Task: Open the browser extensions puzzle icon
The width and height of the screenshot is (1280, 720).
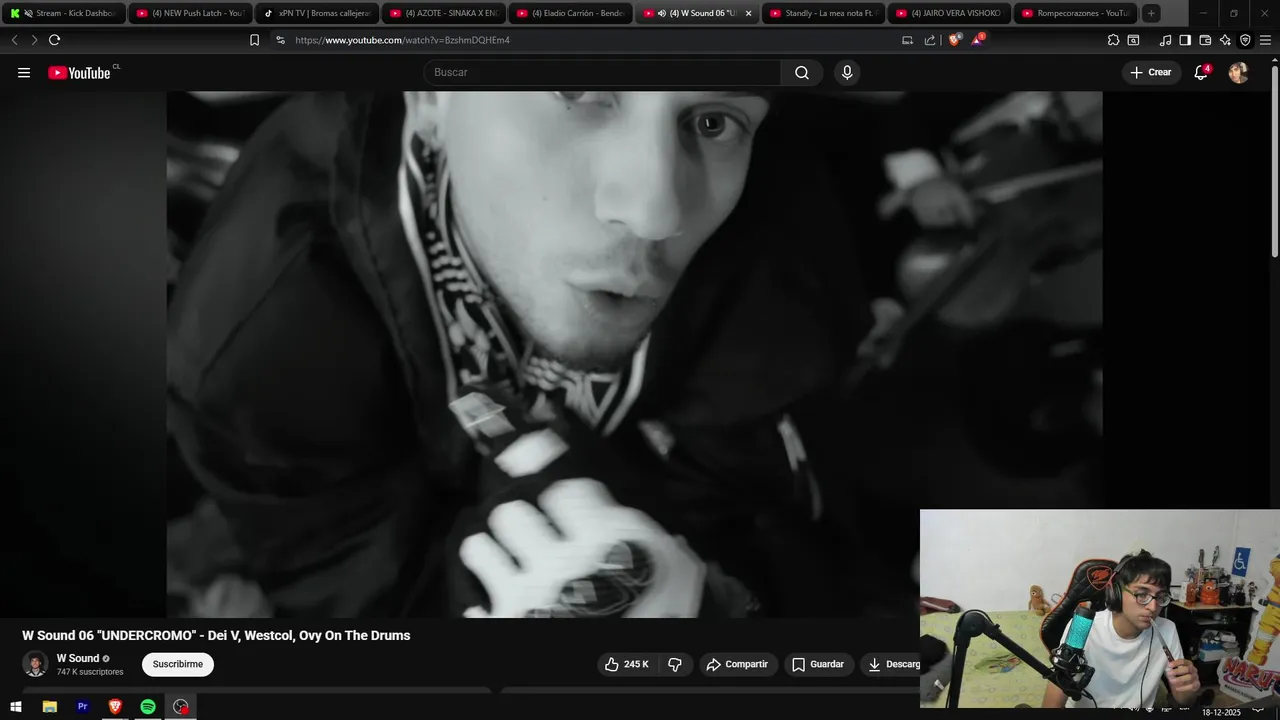Action: click(x=1113, y=40)
